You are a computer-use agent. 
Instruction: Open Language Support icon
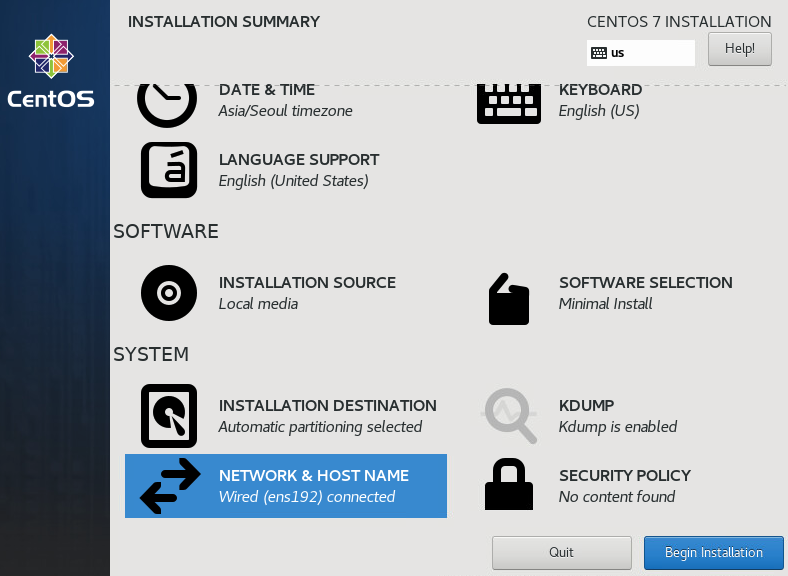169,170
